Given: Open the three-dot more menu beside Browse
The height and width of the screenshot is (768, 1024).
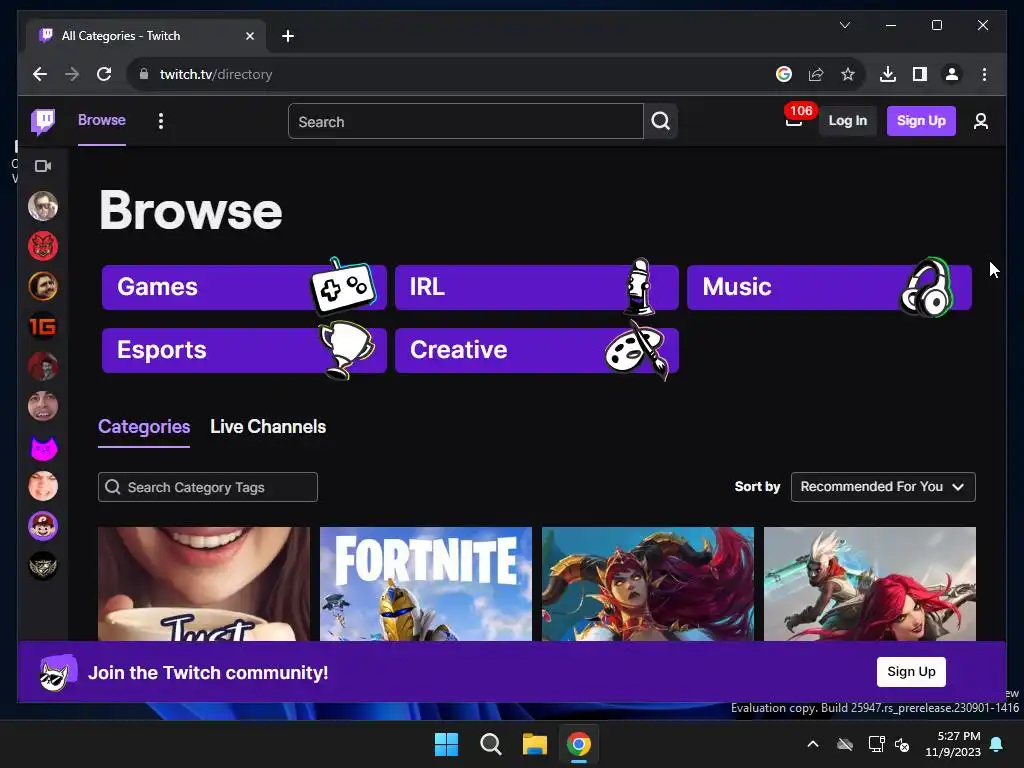Looking at the screenshot, I should pos(161,121).
